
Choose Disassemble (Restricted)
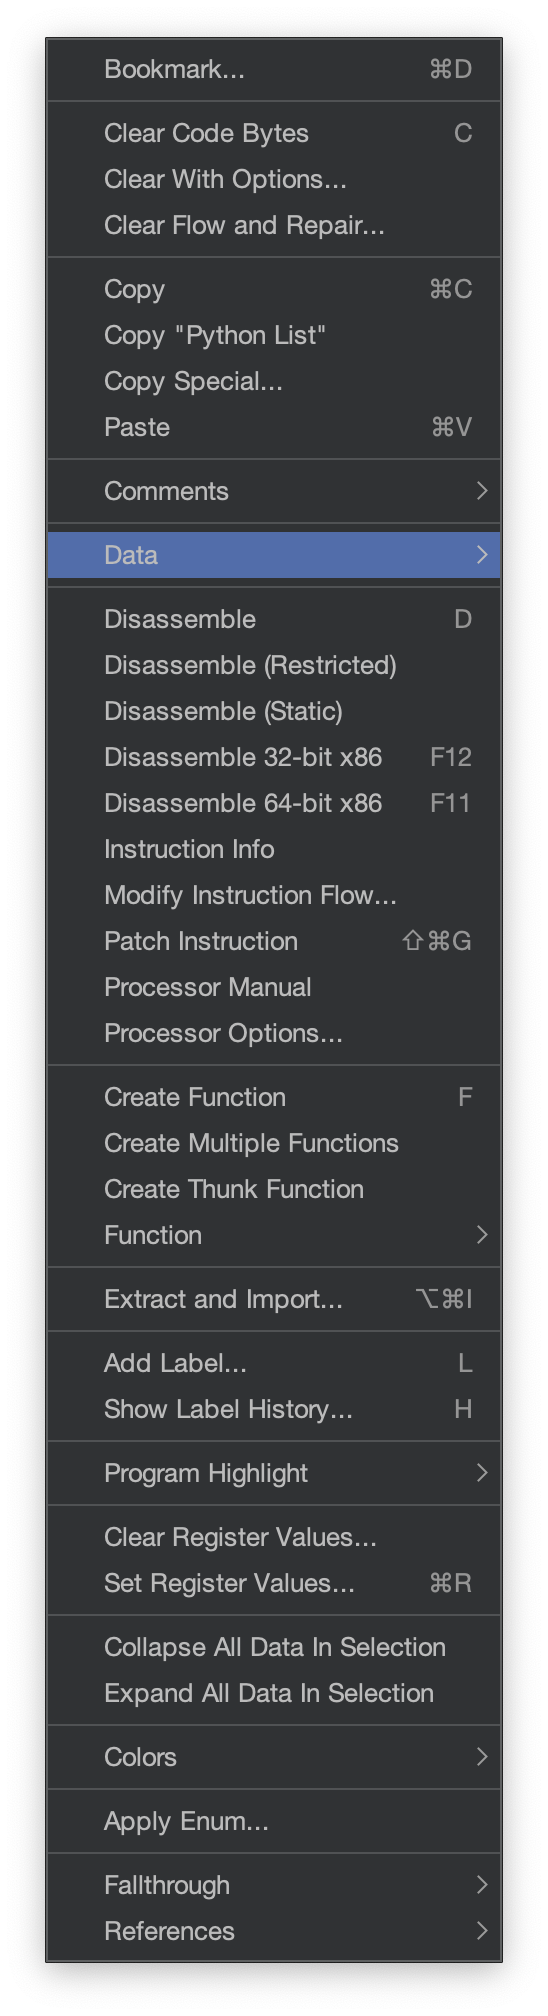click(274, 665)
